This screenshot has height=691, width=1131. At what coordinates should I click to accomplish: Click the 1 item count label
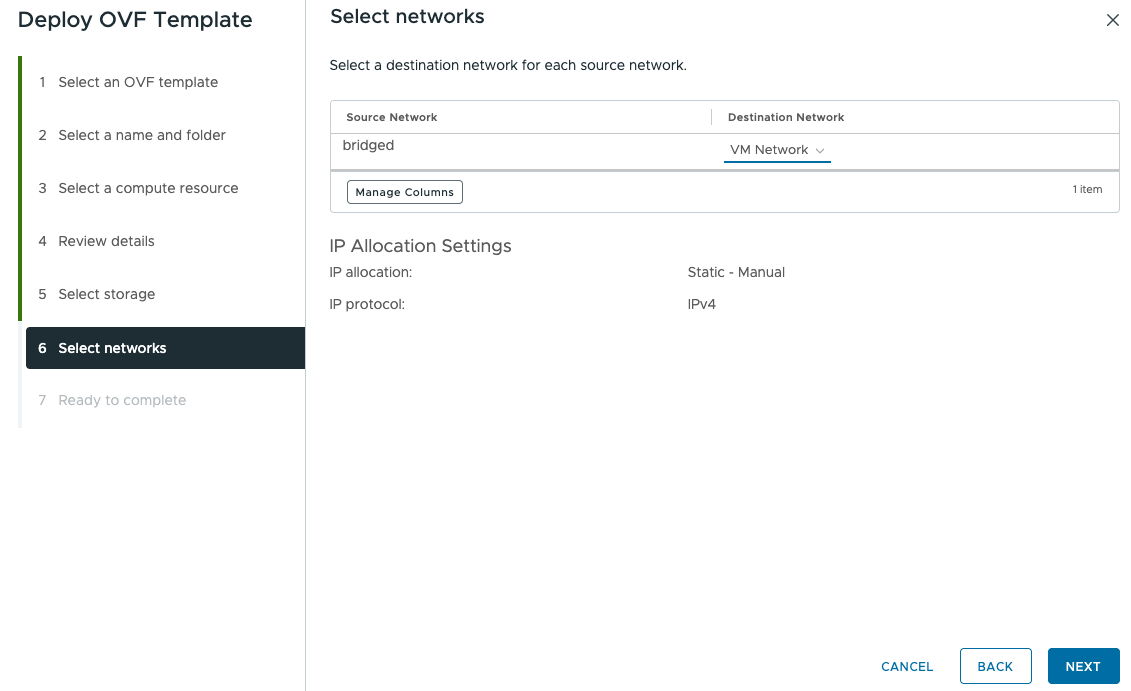pos(1087,189)
